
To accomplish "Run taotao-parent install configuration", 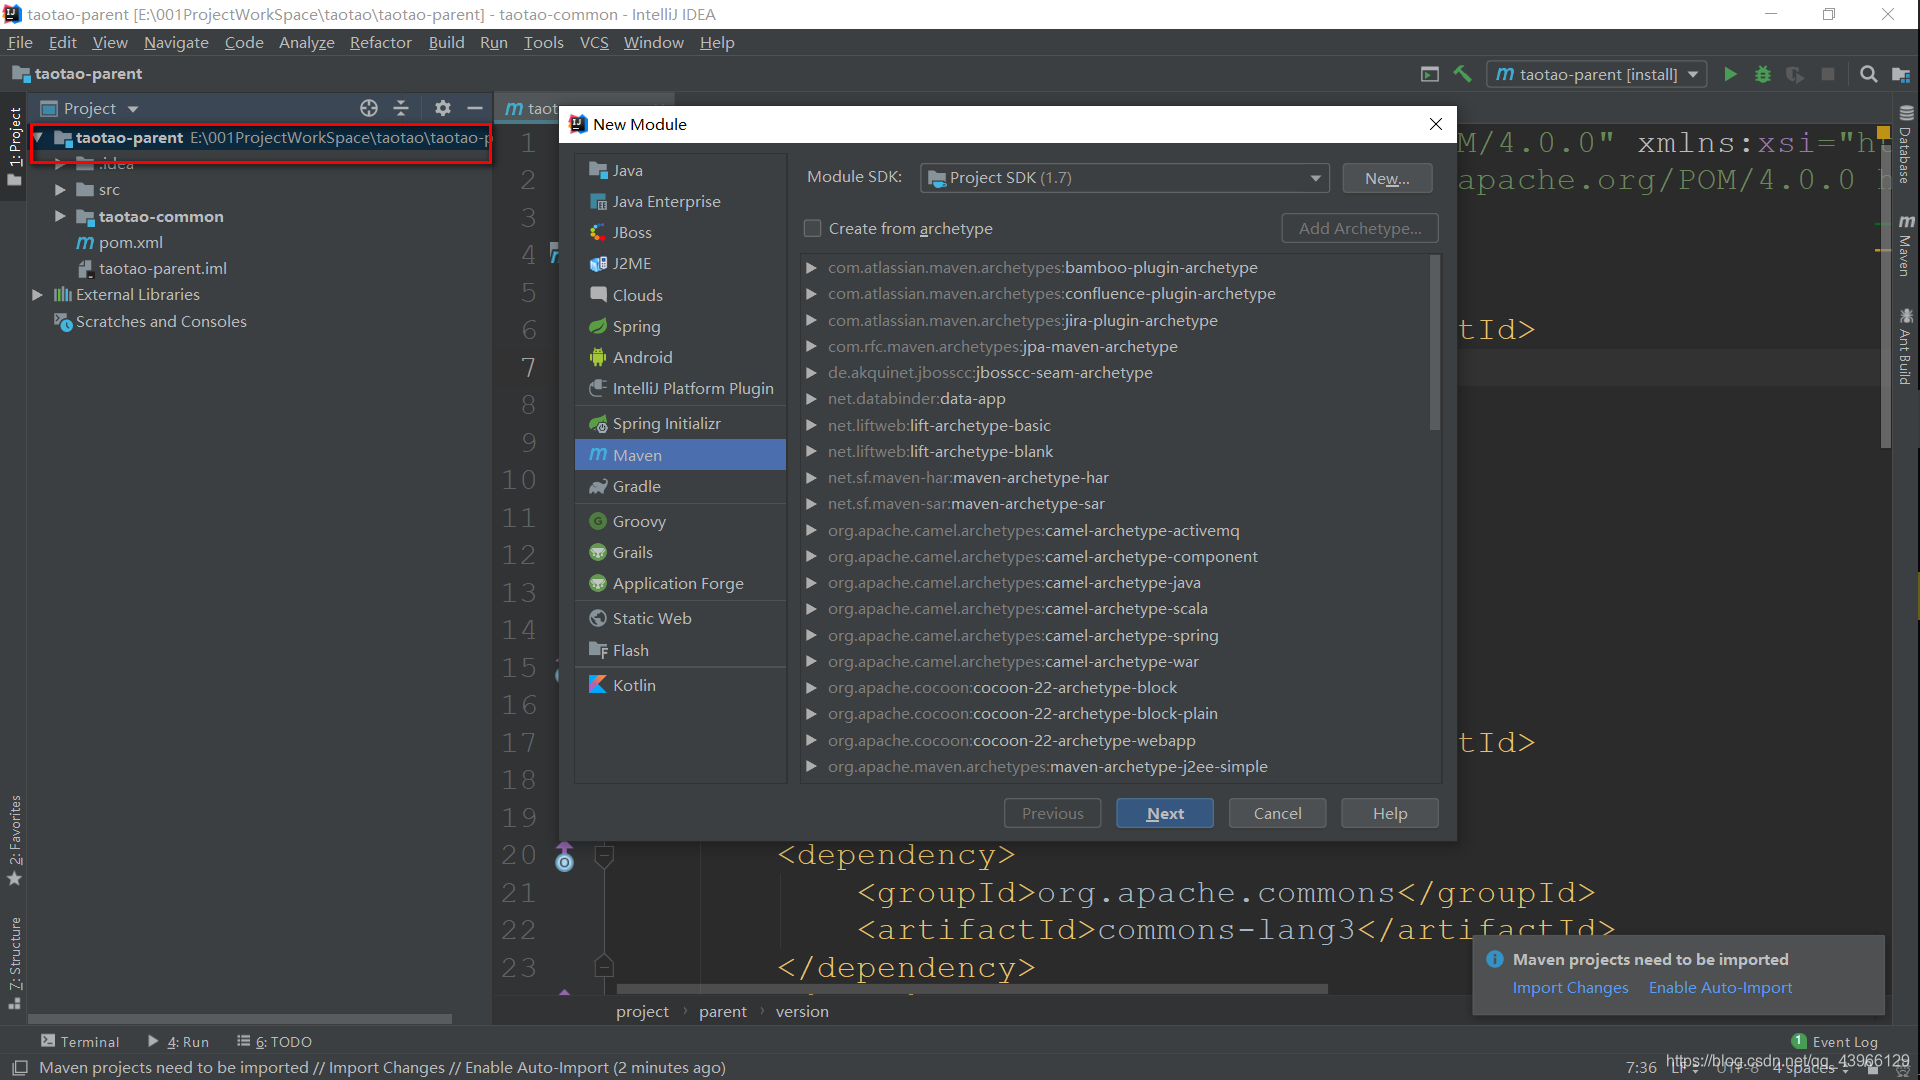I will pos(1730,74).
